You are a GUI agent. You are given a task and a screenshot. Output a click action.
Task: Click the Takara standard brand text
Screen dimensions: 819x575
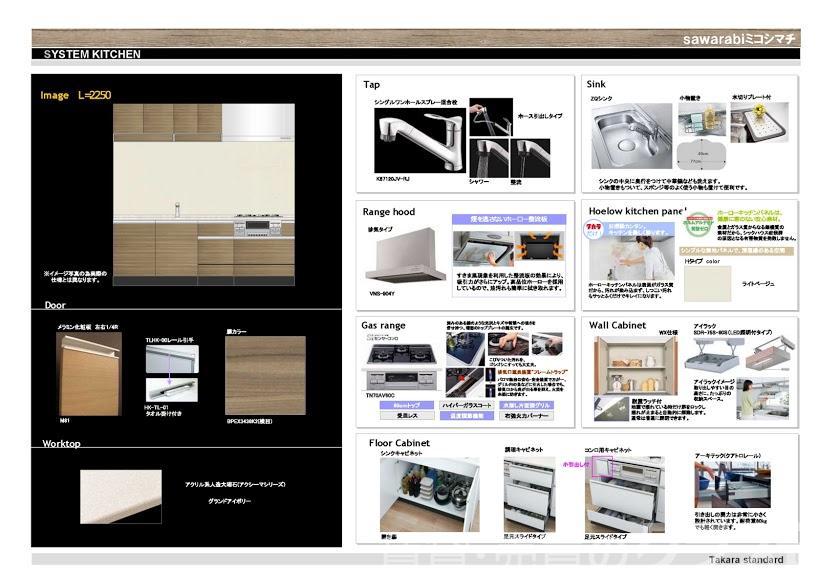point(746,560)
